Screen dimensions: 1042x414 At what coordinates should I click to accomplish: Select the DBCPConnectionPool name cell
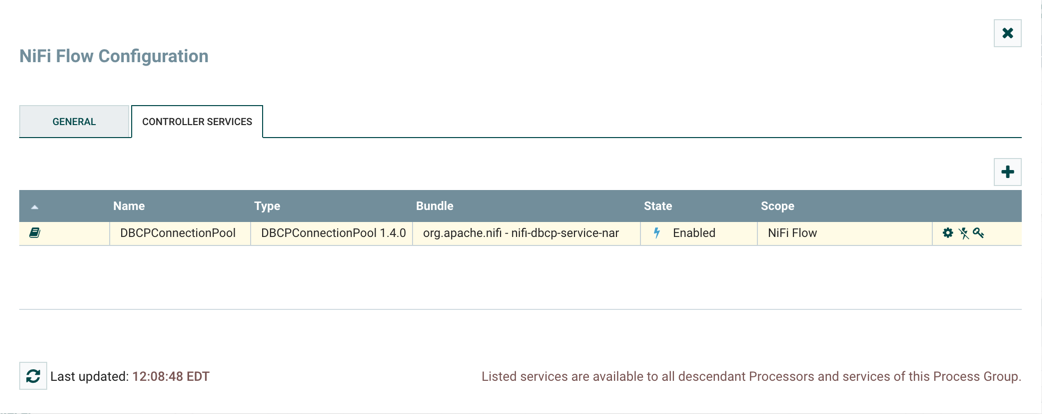pyautogui.click(x=178, y=233)
